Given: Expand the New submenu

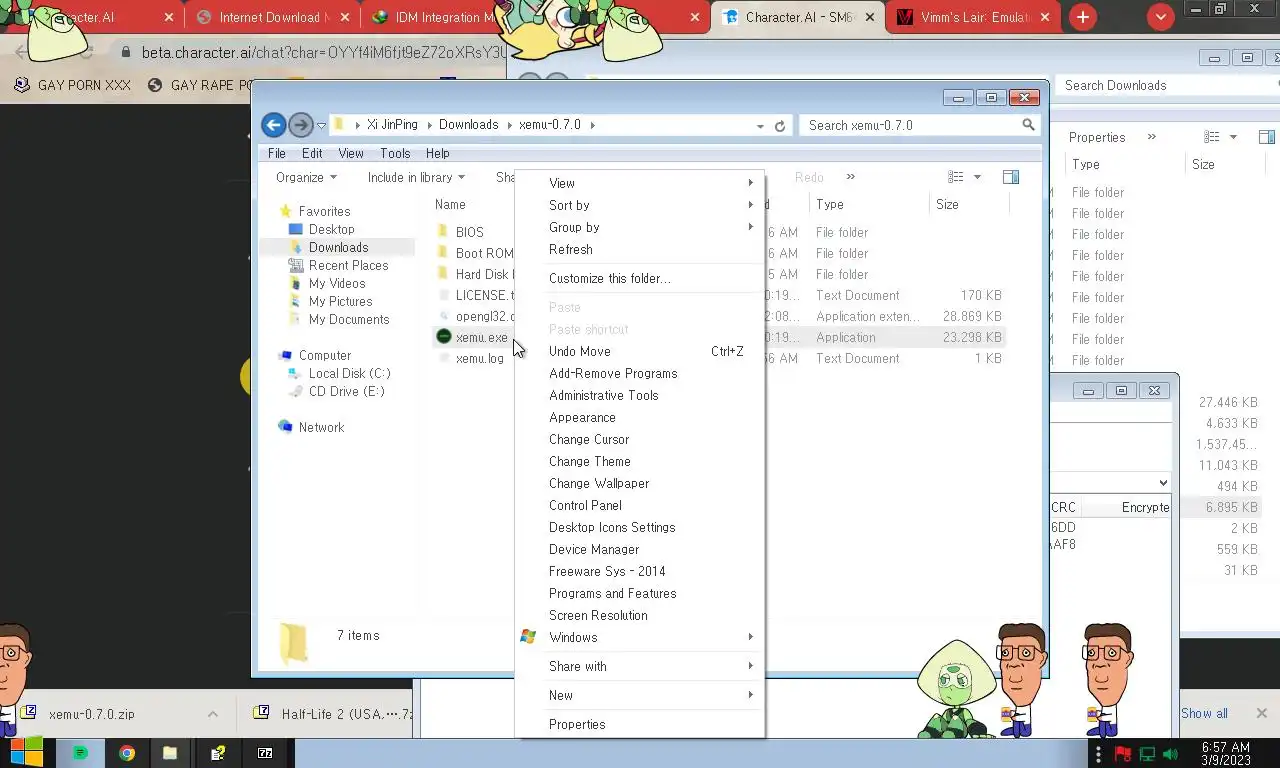Looking at the screenshot, I should coord(640,695).
